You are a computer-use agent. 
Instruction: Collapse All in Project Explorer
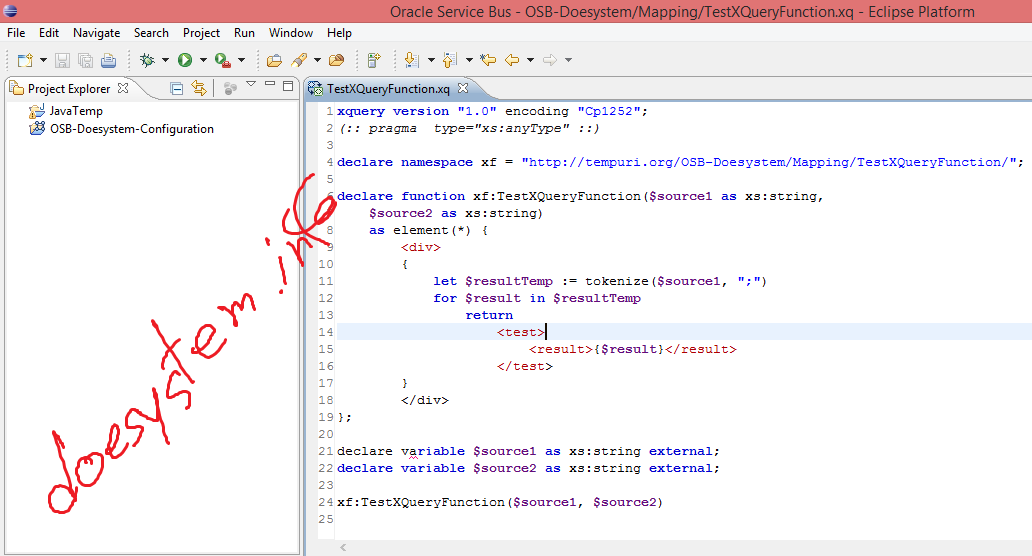(x=176, y=88)
